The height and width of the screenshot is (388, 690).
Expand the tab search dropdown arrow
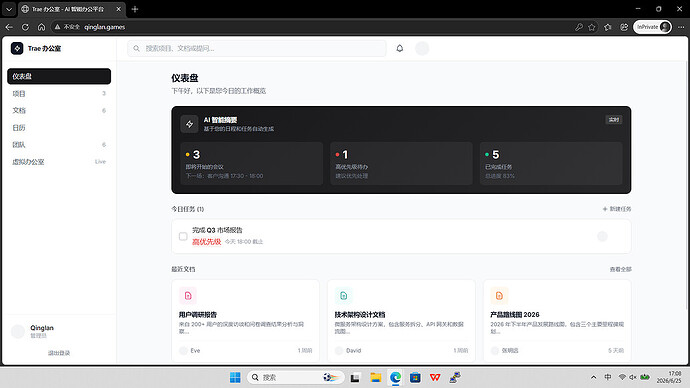pos(9,9)
